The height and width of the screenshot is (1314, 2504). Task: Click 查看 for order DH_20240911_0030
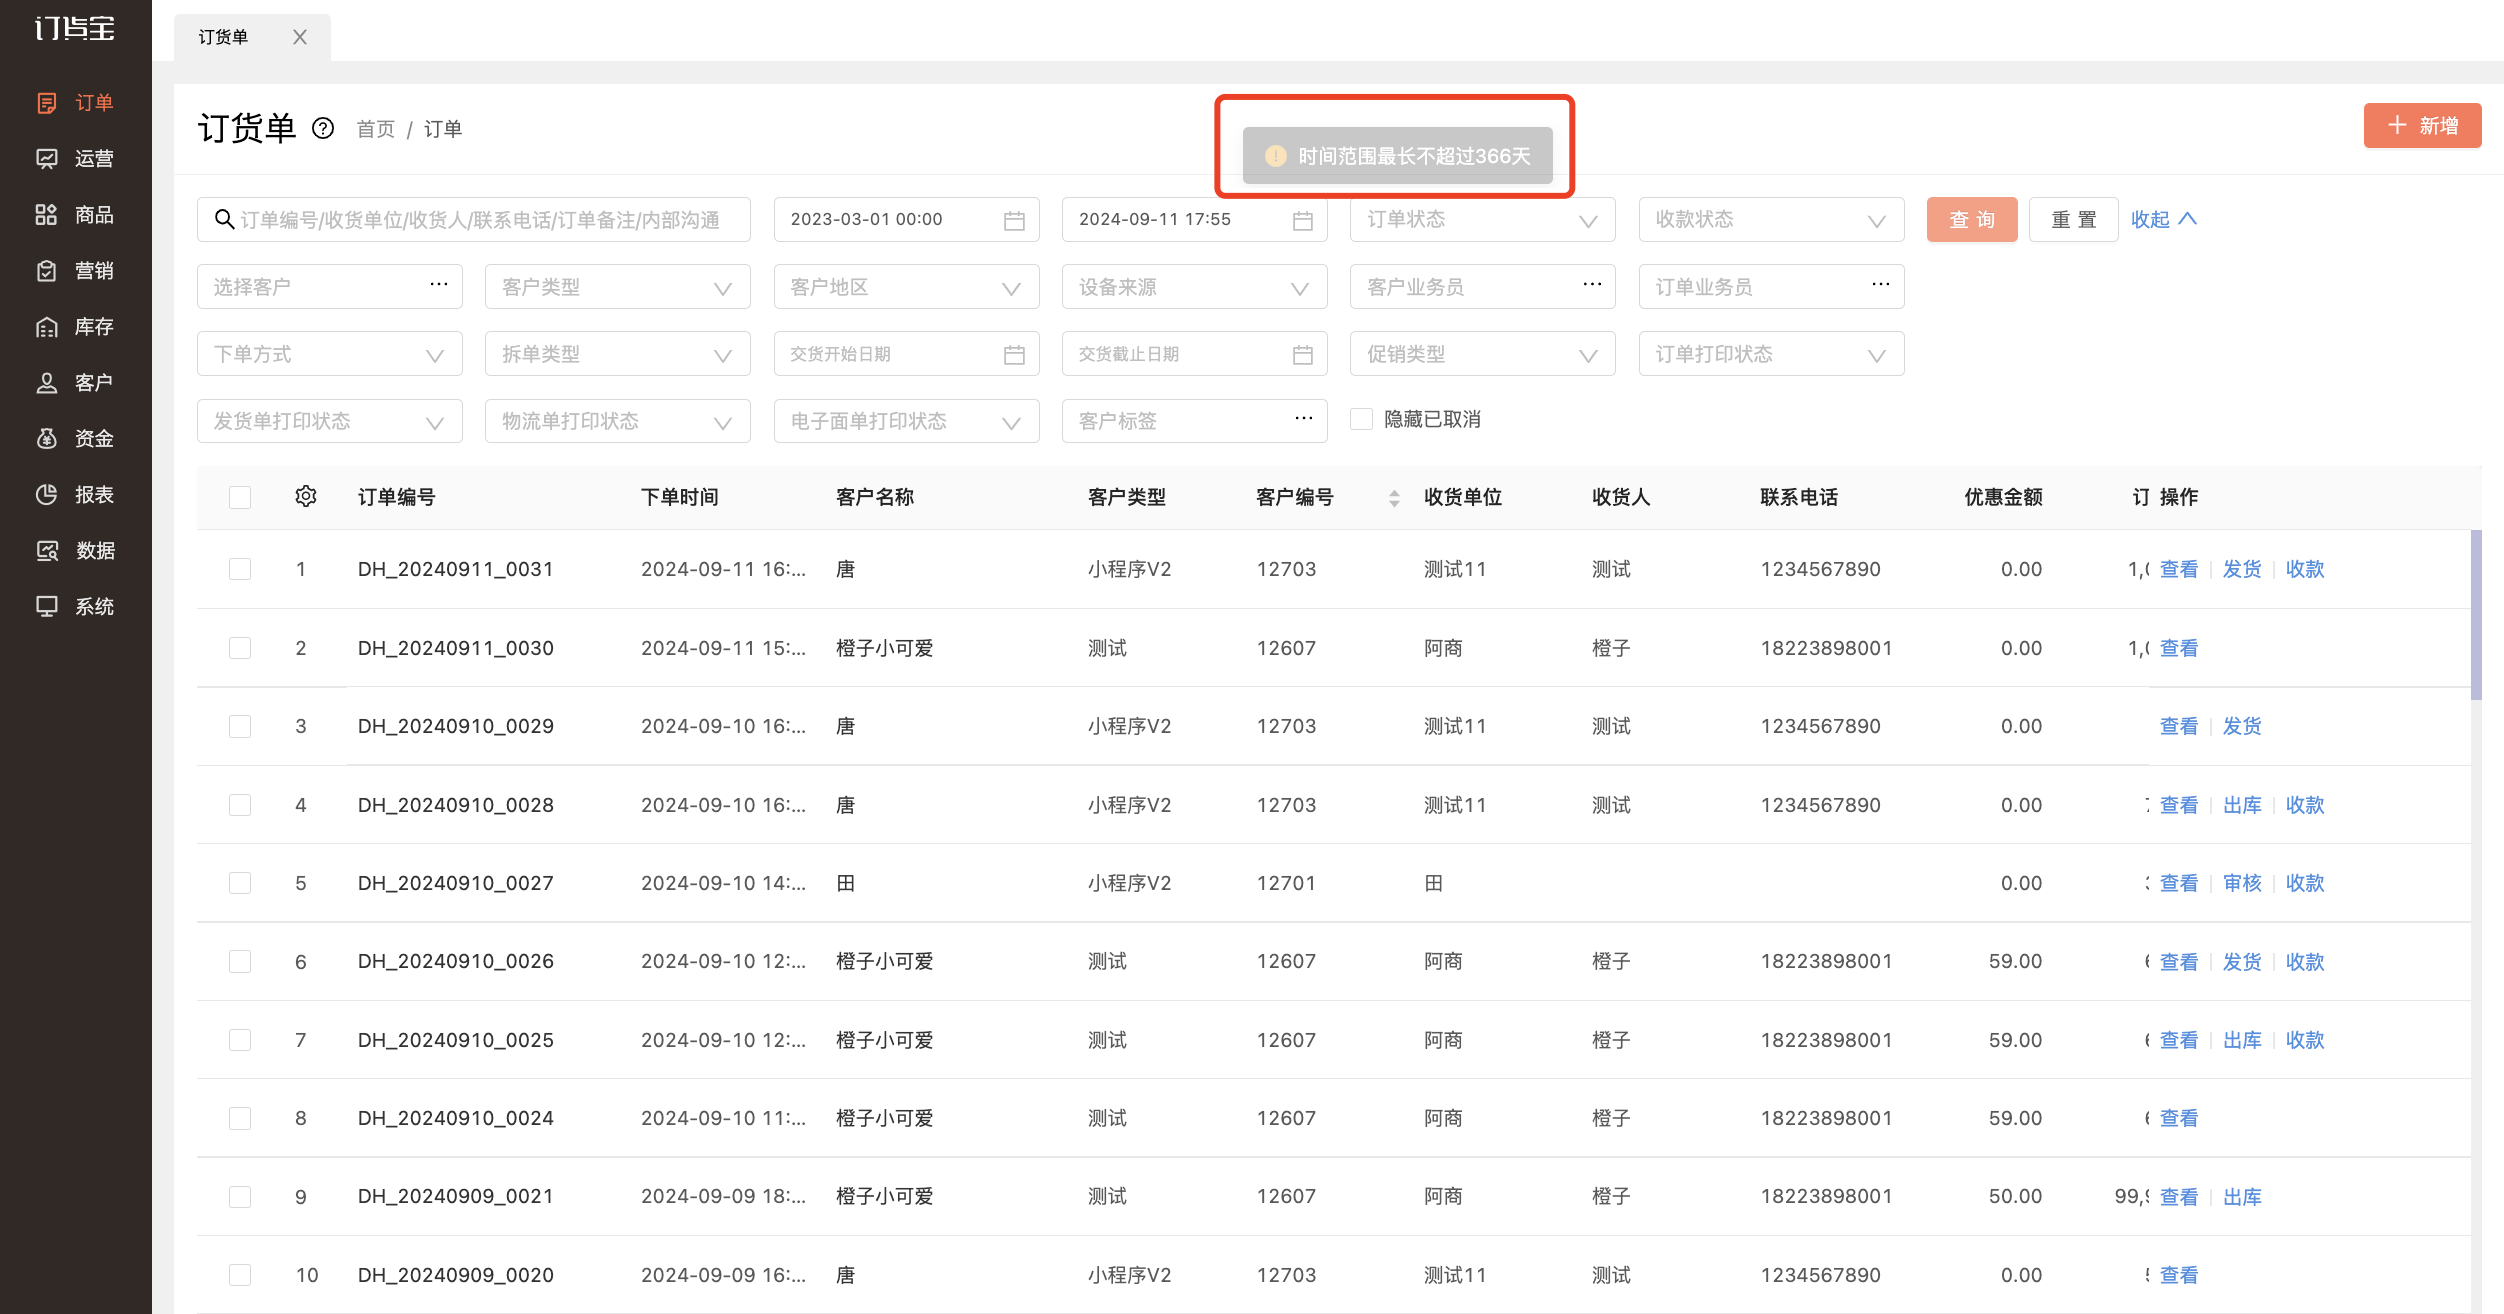[2179, 648]
